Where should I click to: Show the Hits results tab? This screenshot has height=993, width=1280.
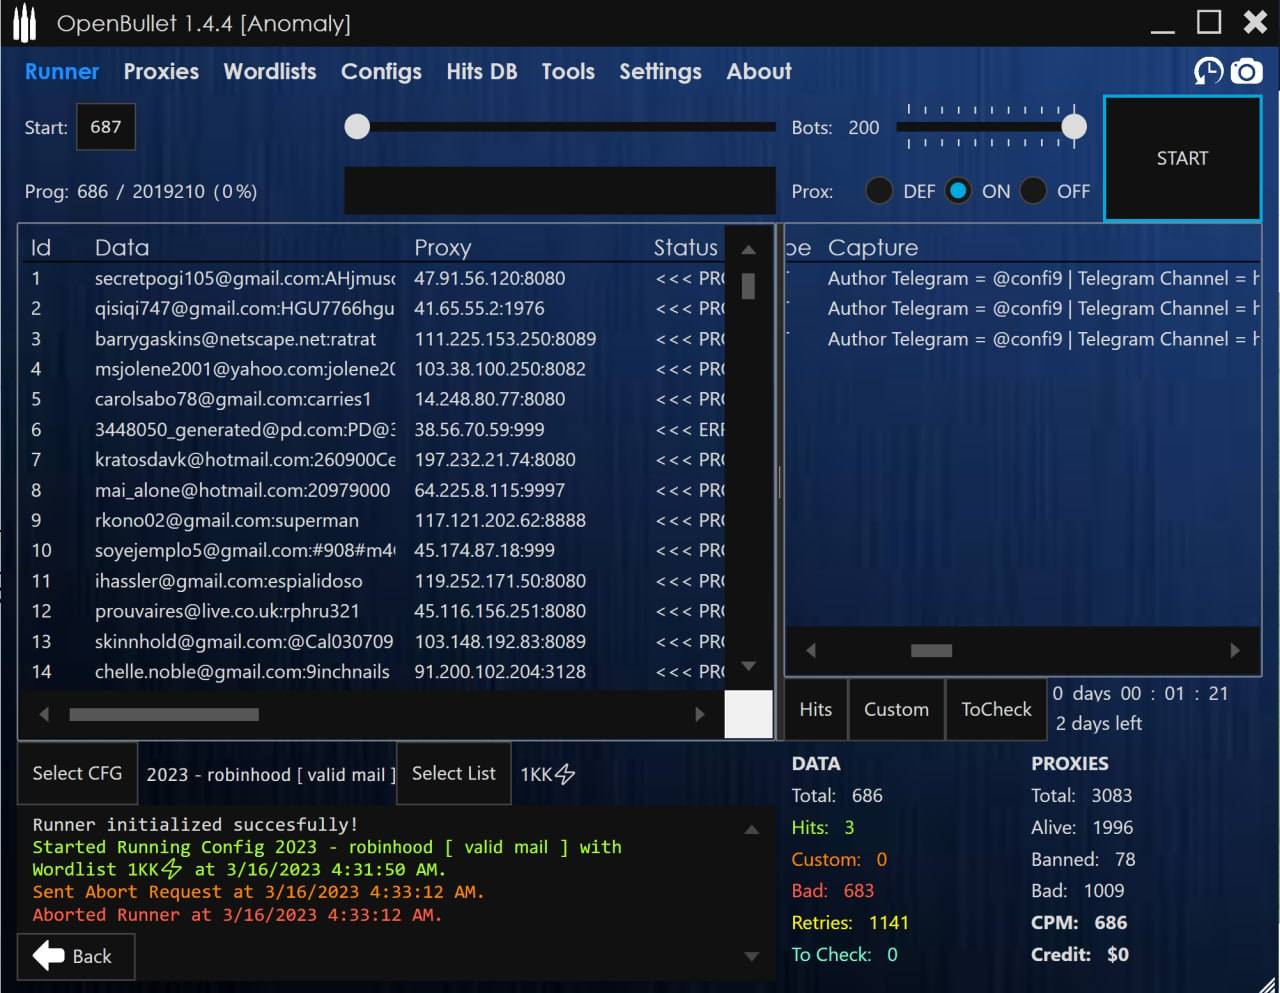816,709
